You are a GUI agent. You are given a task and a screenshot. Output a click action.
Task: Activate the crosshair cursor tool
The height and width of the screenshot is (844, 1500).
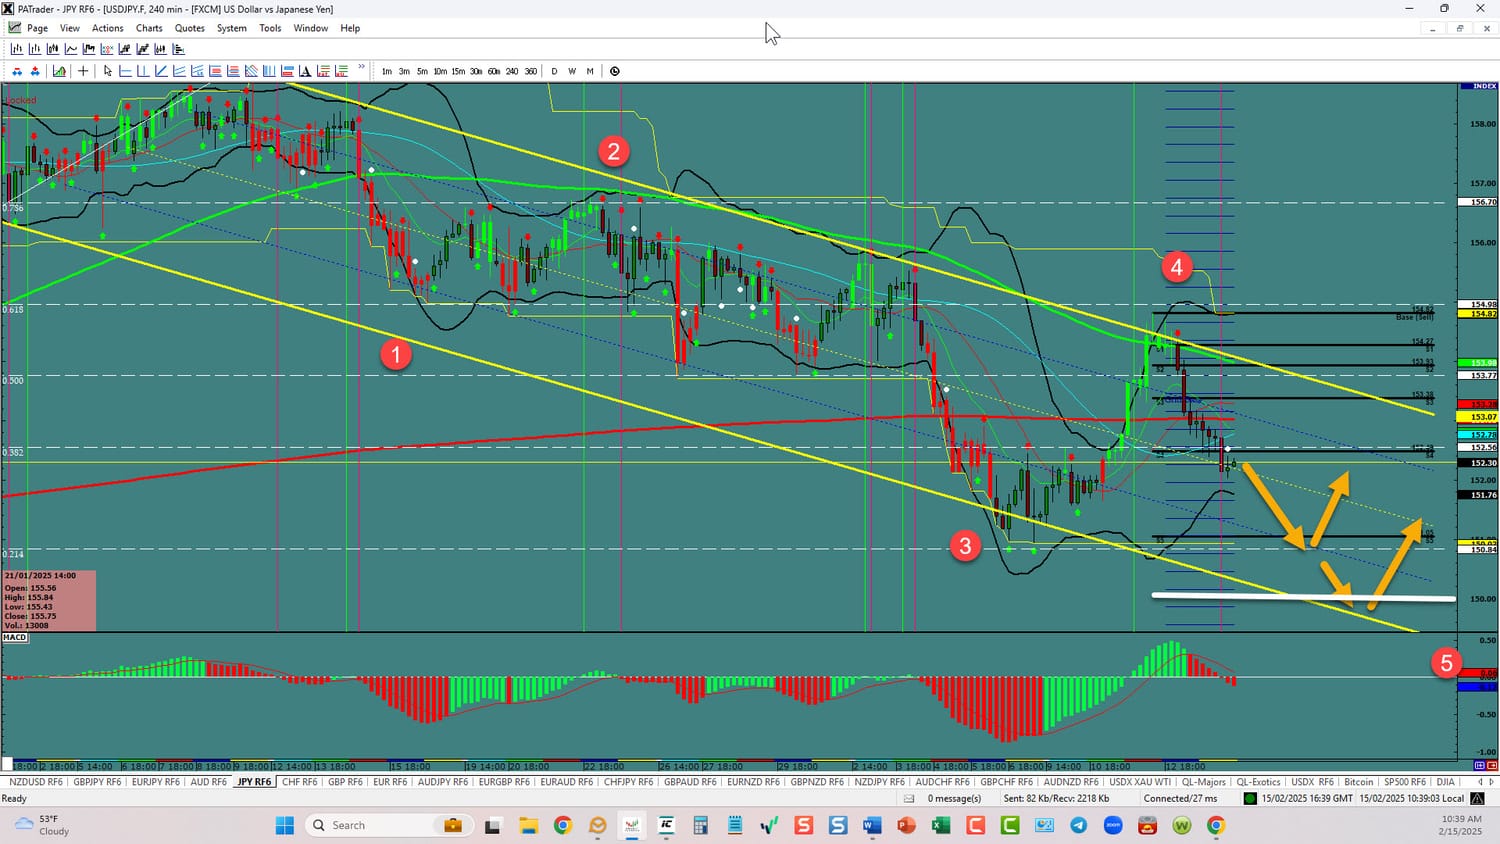tap(83, 71)
